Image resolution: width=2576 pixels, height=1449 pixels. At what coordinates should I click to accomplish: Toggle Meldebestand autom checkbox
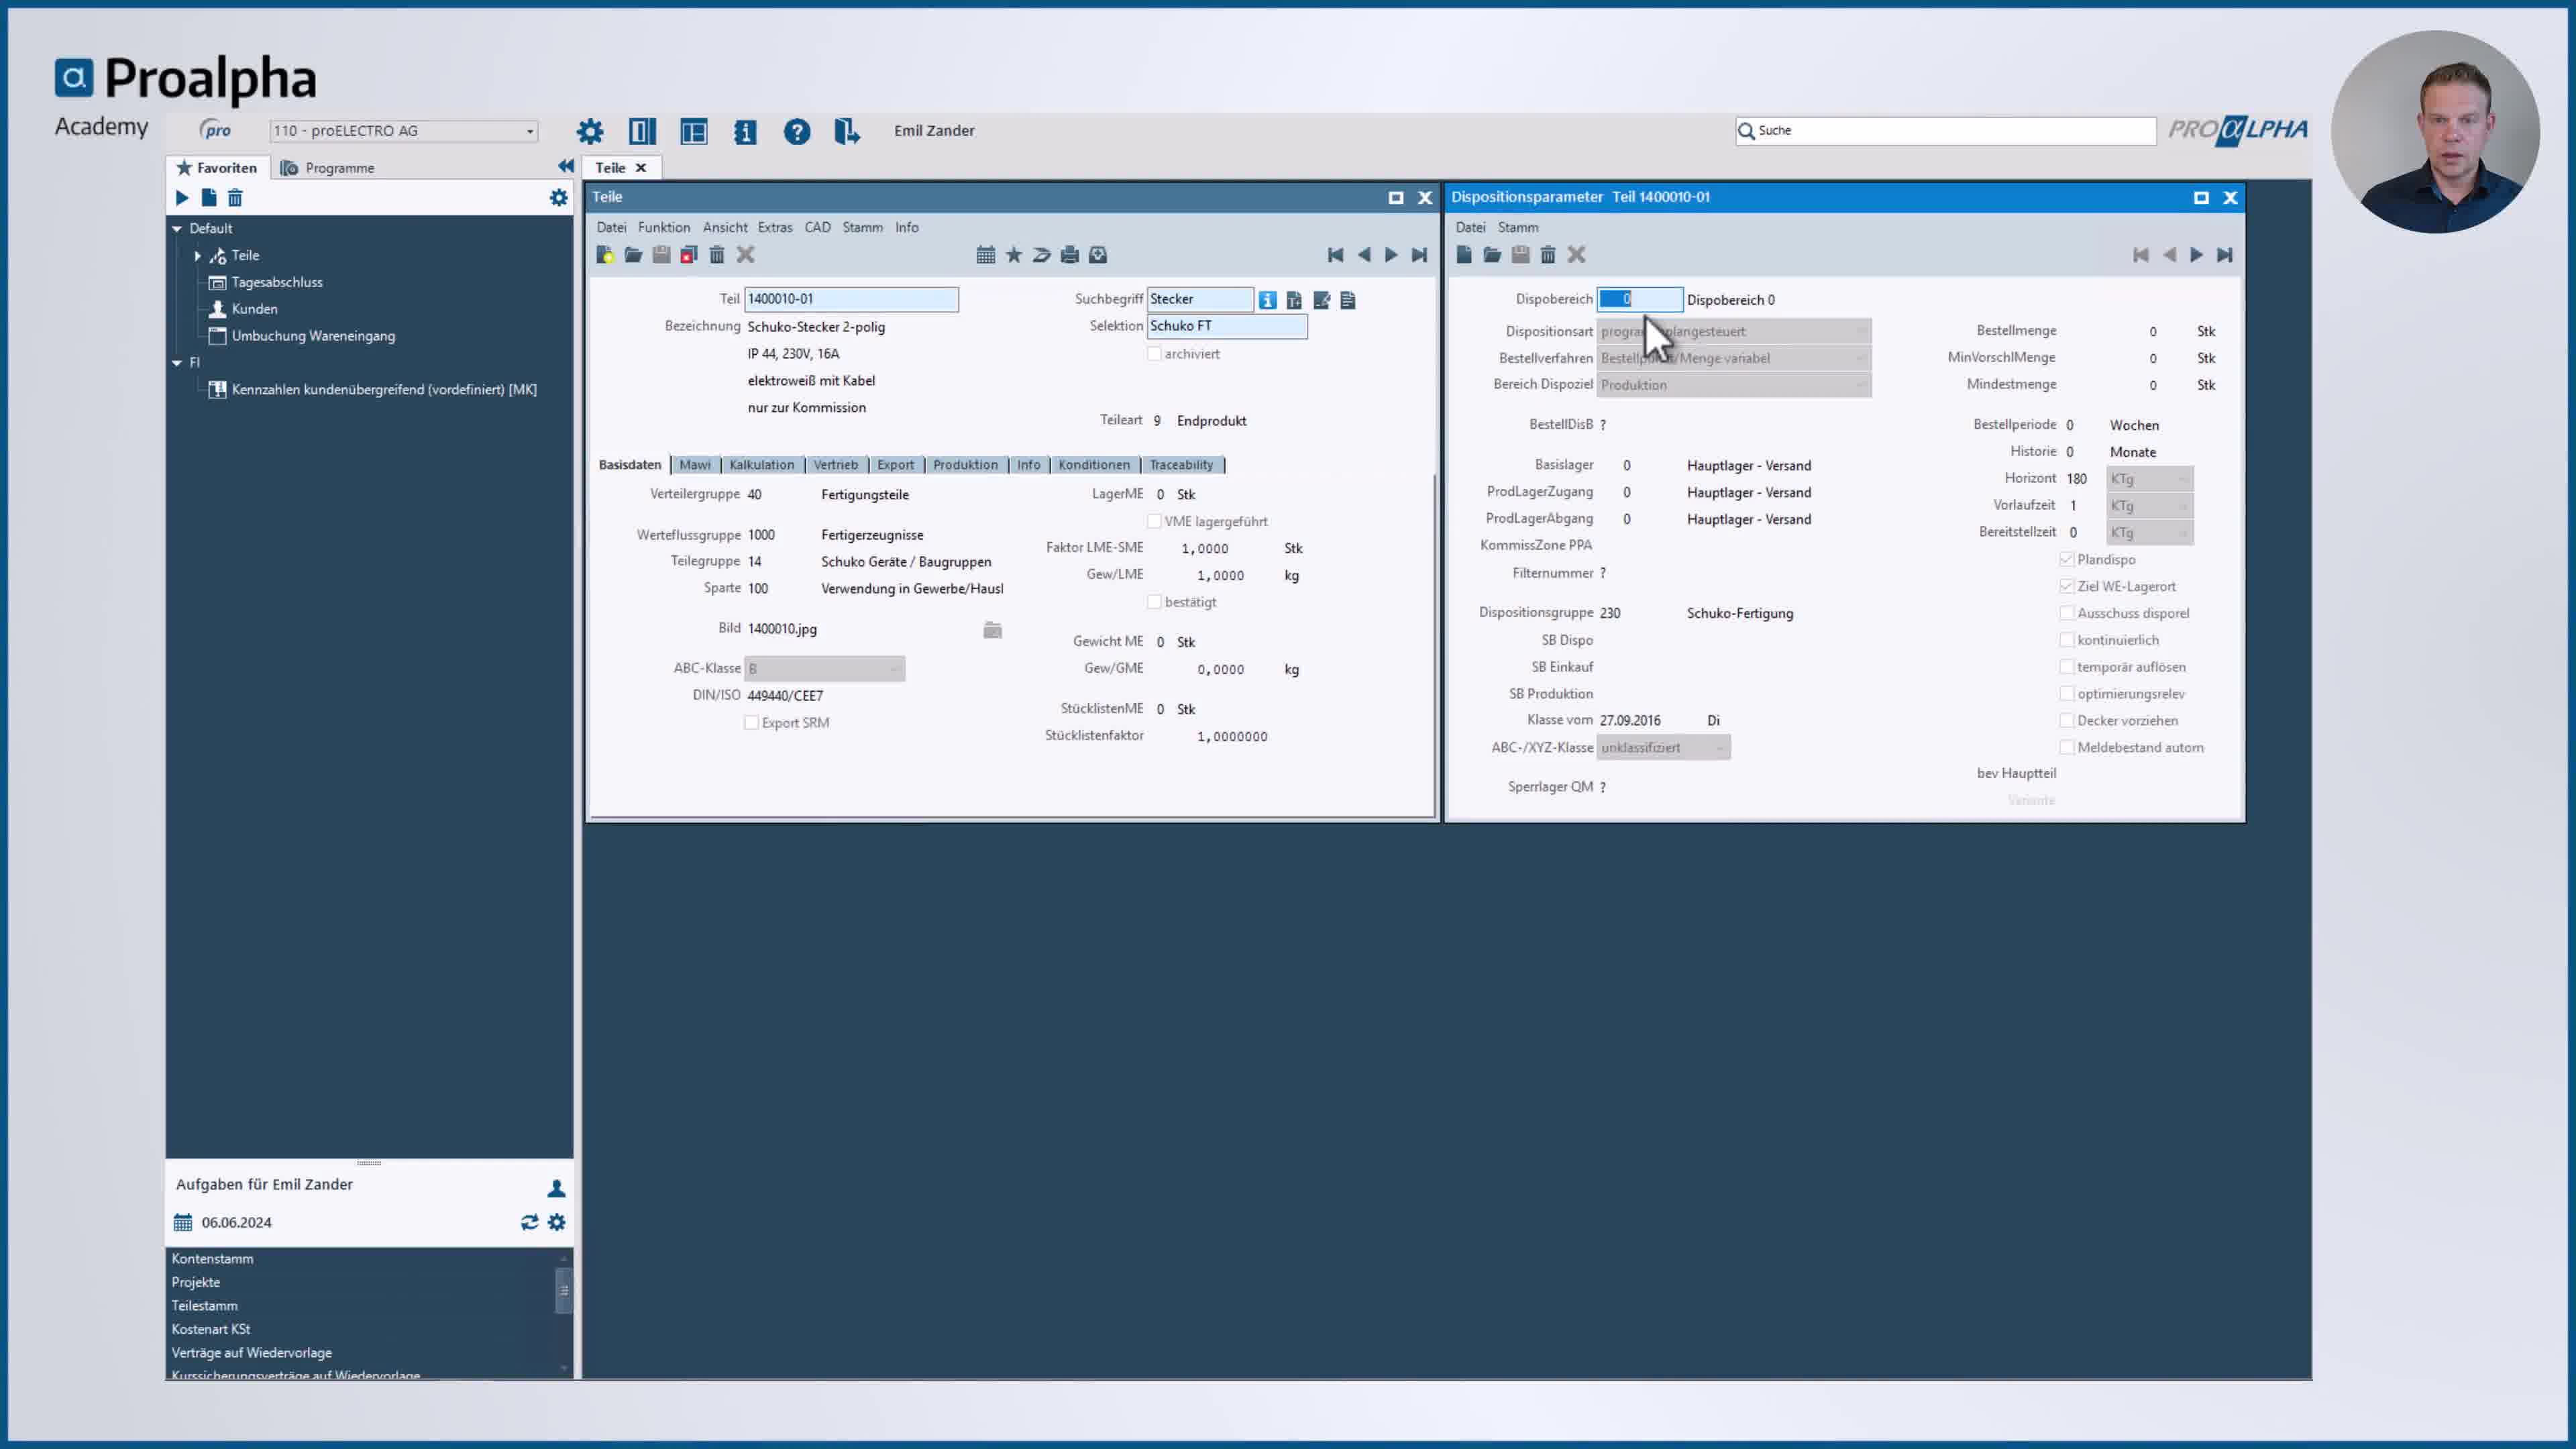(2067, 747)
